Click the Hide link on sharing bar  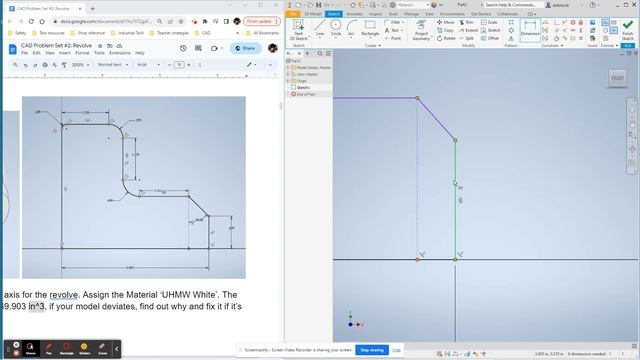396,350
